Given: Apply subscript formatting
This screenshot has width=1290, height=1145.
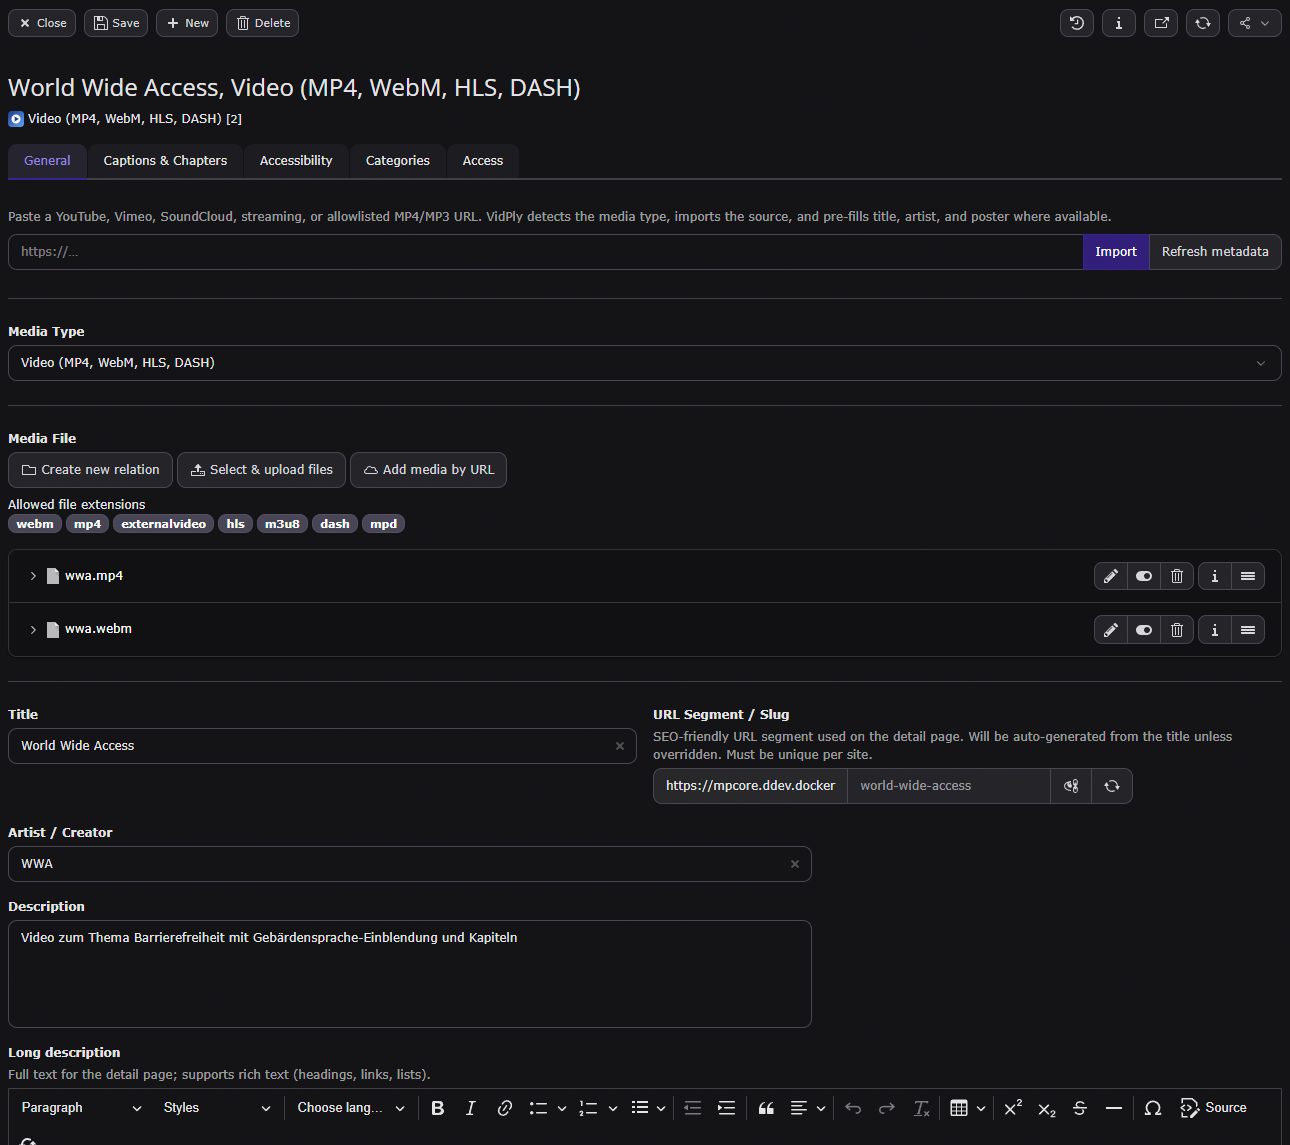Looking at the screenshot, I should point(1047,1108).
